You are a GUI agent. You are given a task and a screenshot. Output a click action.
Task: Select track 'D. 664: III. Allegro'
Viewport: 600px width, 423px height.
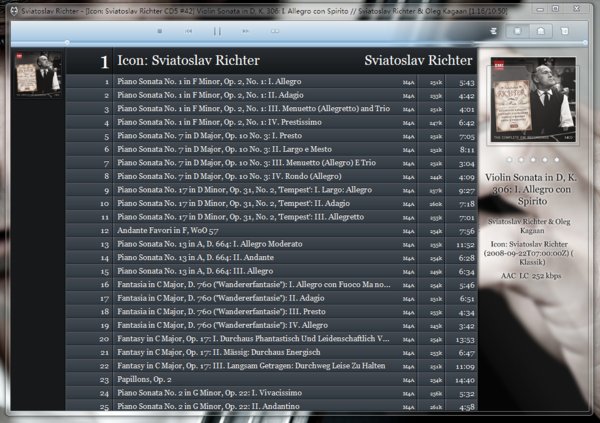(271, 271)
